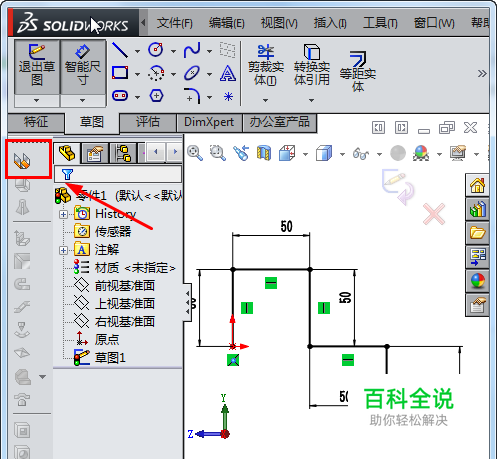Click the Section View icon
The image size is (497, 459).
264,153
